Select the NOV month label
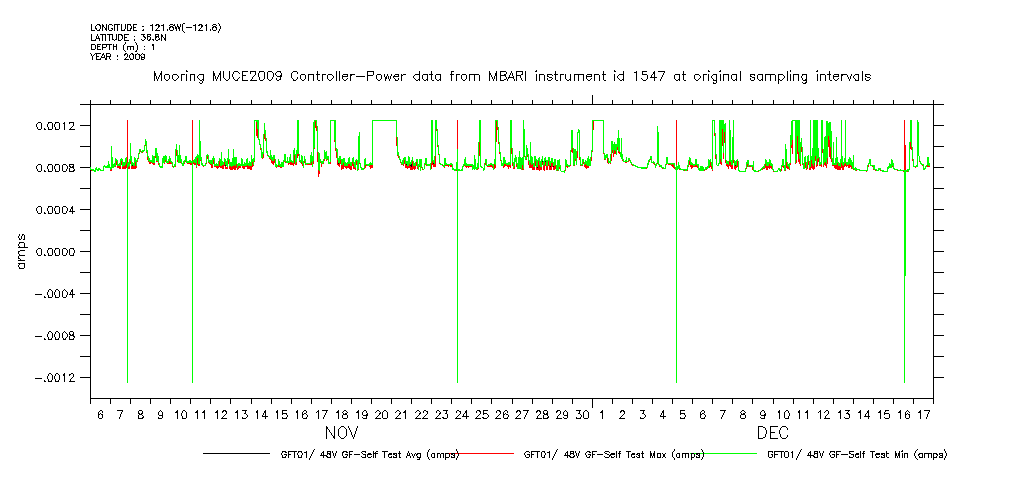Screen dimensions: 1009x504 pos(342,434)
